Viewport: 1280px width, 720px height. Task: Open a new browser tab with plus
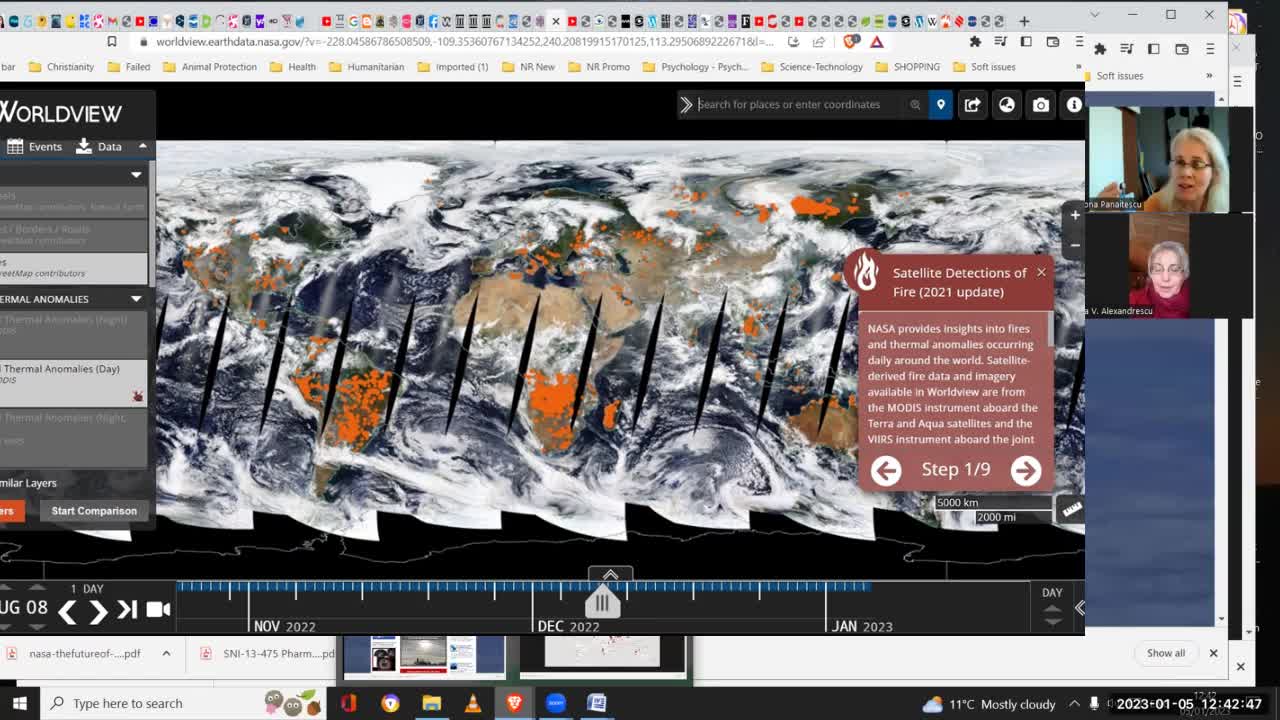click(x=1024, y=21)
